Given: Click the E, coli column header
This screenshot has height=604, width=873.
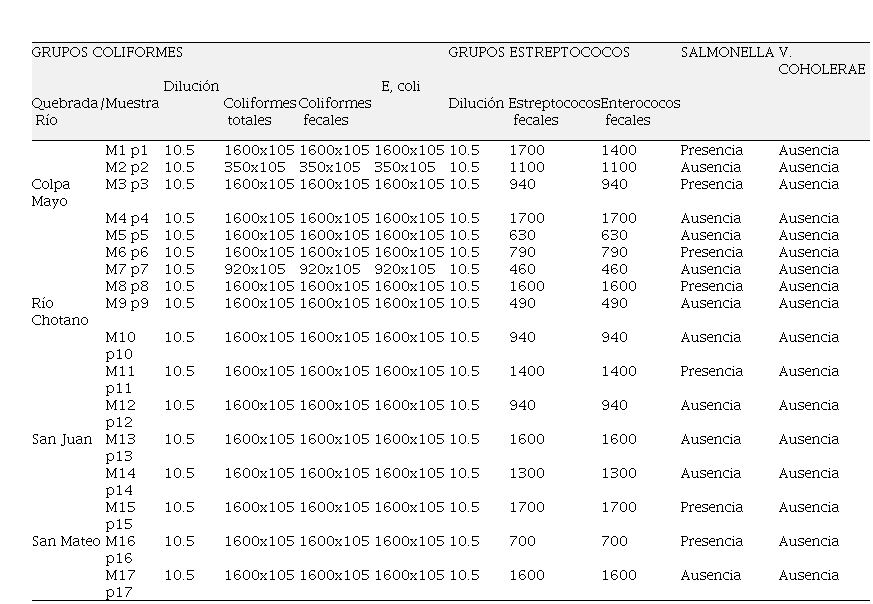Looking at the screenshot, I should pos(400,87).
